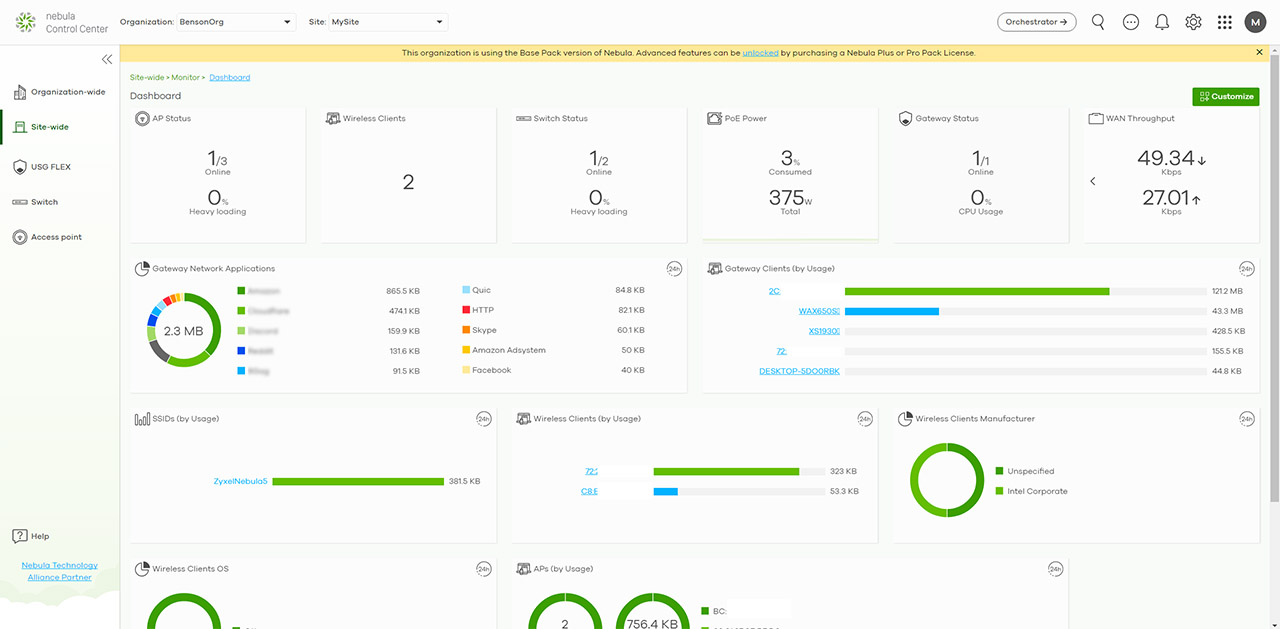Open the notifications bell
The image size is (1280, 629).
click(1162, 22)
